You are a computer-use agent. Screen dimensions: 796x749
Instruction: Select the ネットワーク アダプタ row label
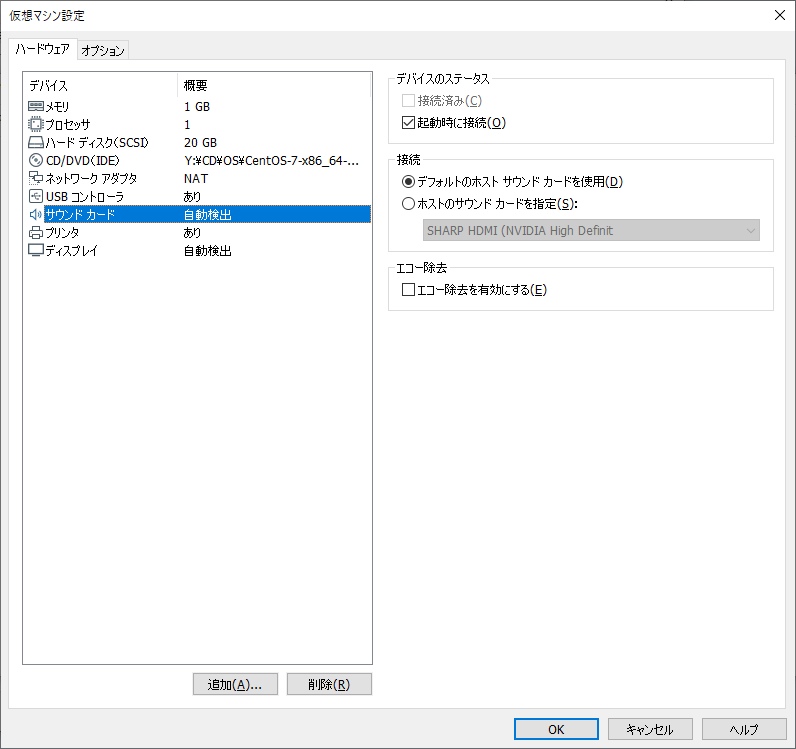(x=91, y=179)
